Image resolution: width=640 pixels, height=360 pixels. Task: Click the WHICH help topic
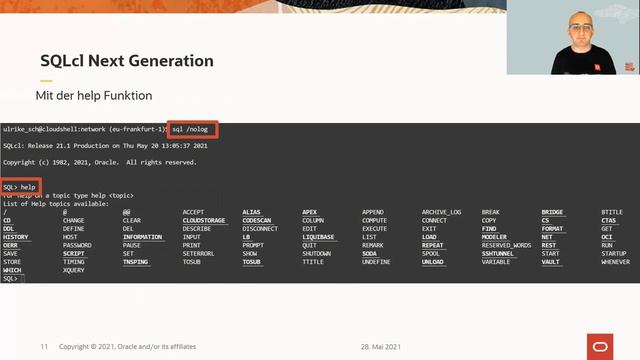coord(12,270)
